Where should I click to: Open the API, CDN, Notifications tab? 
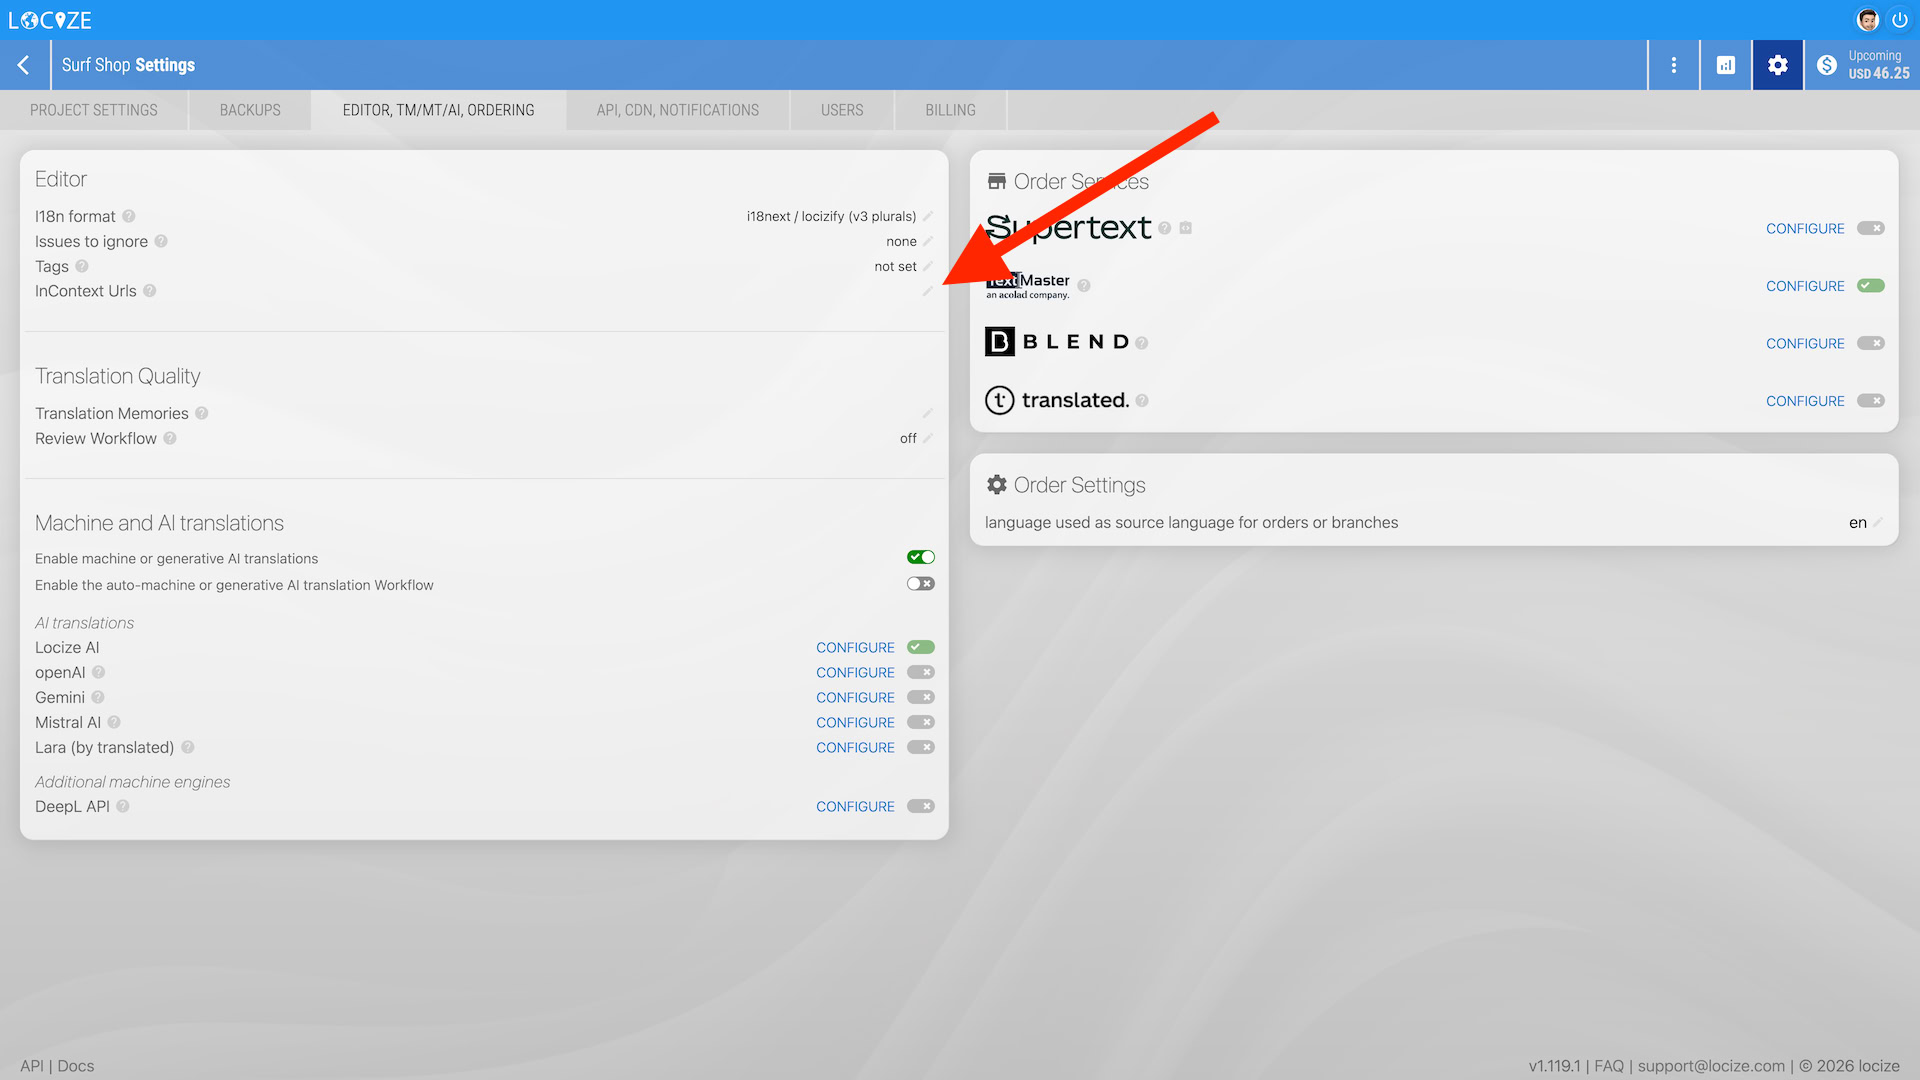(x=677, y=110)
